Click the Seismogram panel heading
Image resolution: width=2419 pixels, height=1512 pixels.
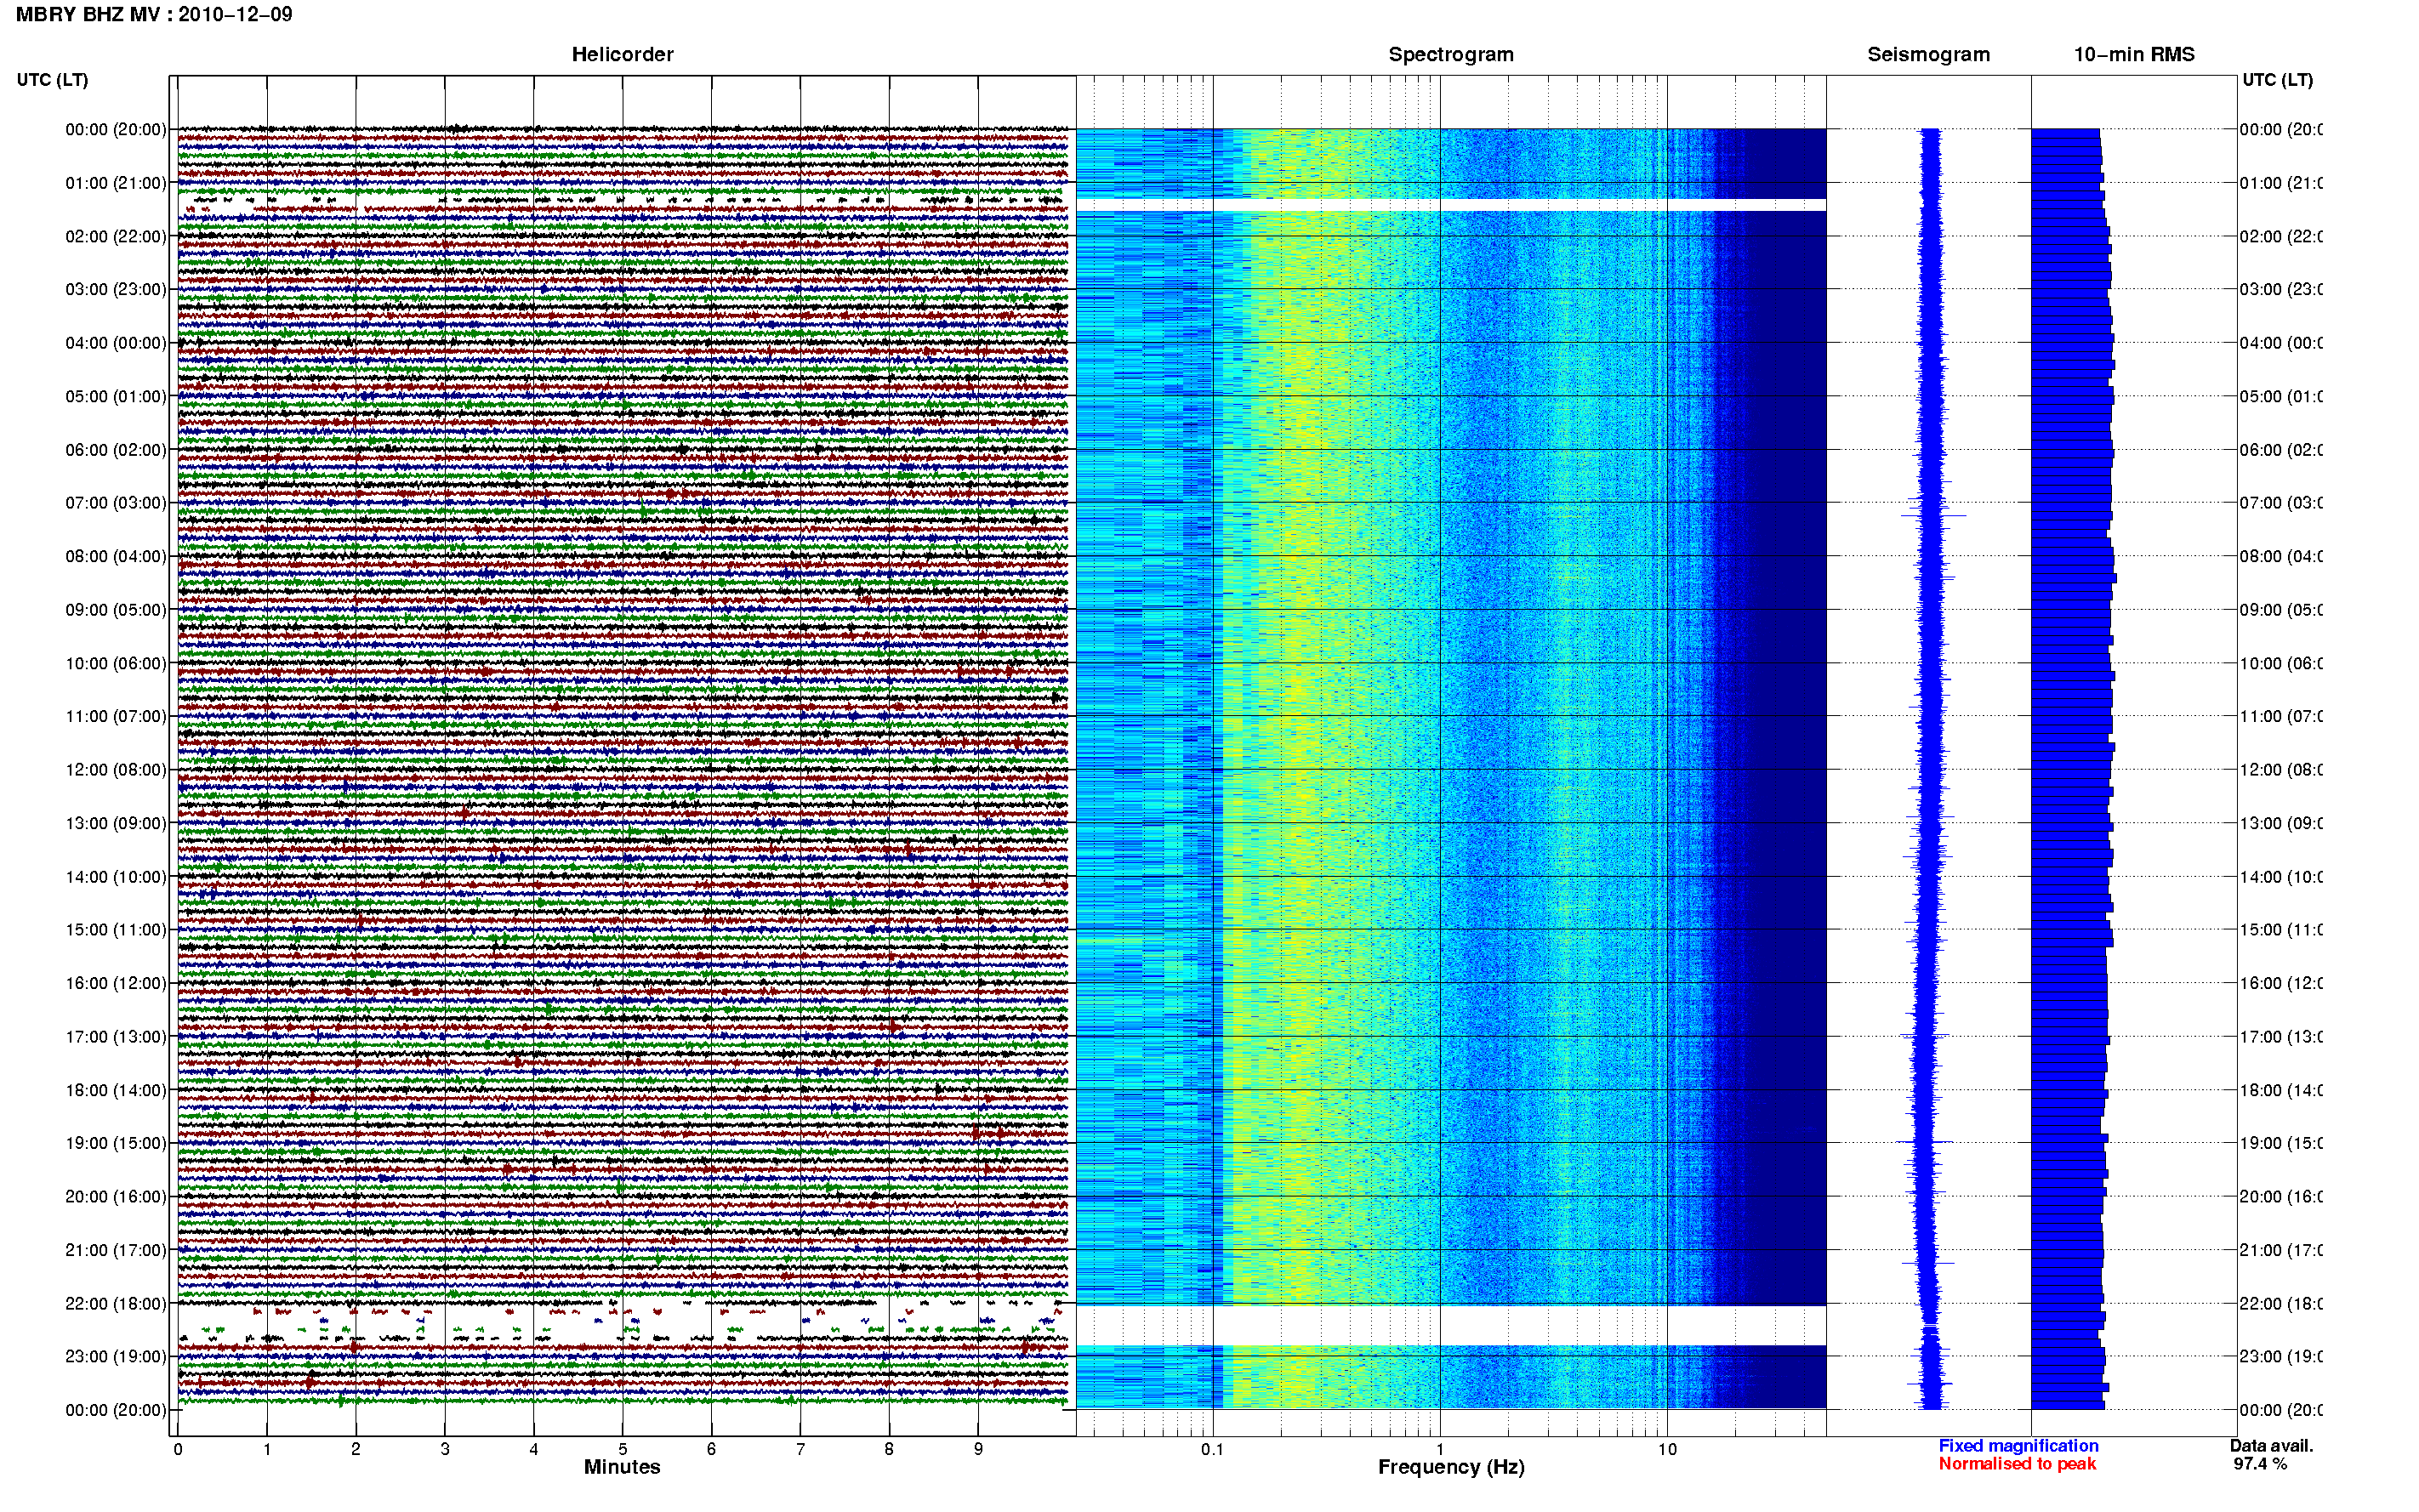[x=1928, y=54]
